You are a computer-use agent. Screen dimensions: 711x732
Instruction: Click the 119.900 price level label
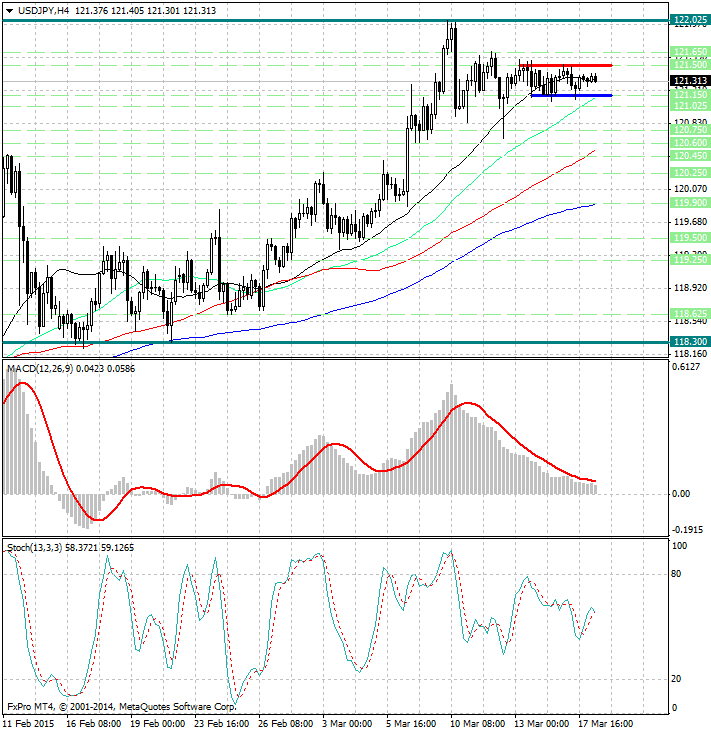coord(690,203)
